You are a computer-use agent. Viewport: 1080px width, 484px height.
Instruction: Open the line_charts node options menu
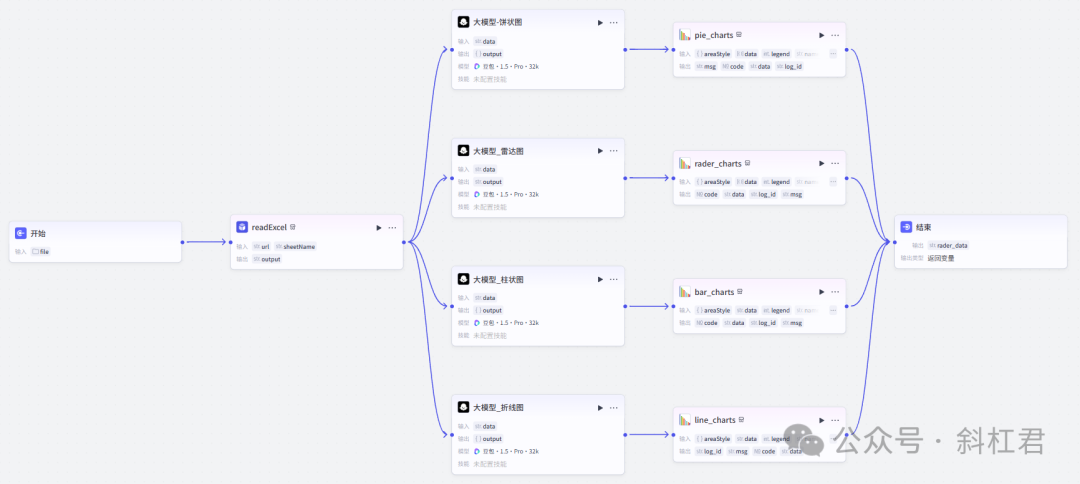click(x=835, y=420)
